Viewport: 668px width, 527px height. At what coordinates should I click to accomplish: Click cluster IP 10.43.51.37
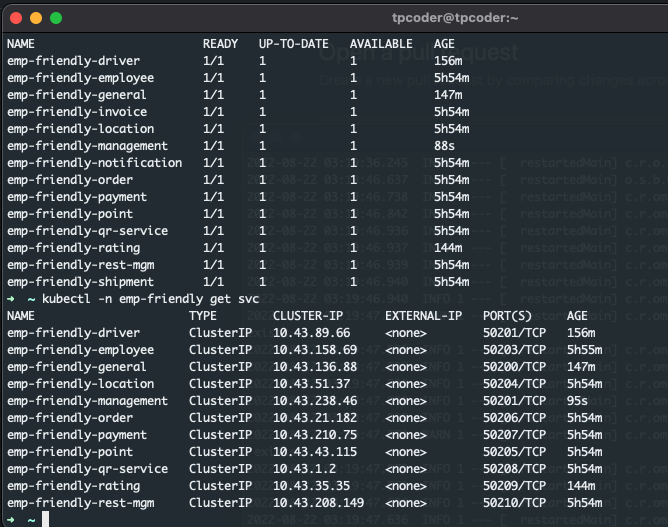coord(311,384)
